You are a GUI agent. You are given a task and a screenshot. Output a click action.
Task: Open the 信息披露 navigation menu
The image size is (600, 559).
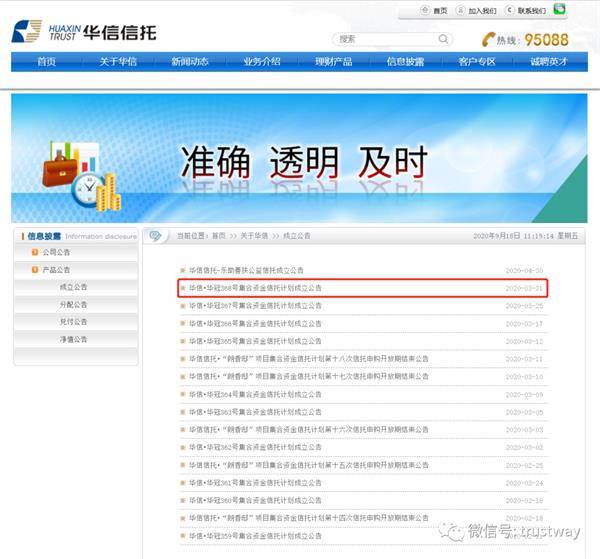(x=405, y=62)
